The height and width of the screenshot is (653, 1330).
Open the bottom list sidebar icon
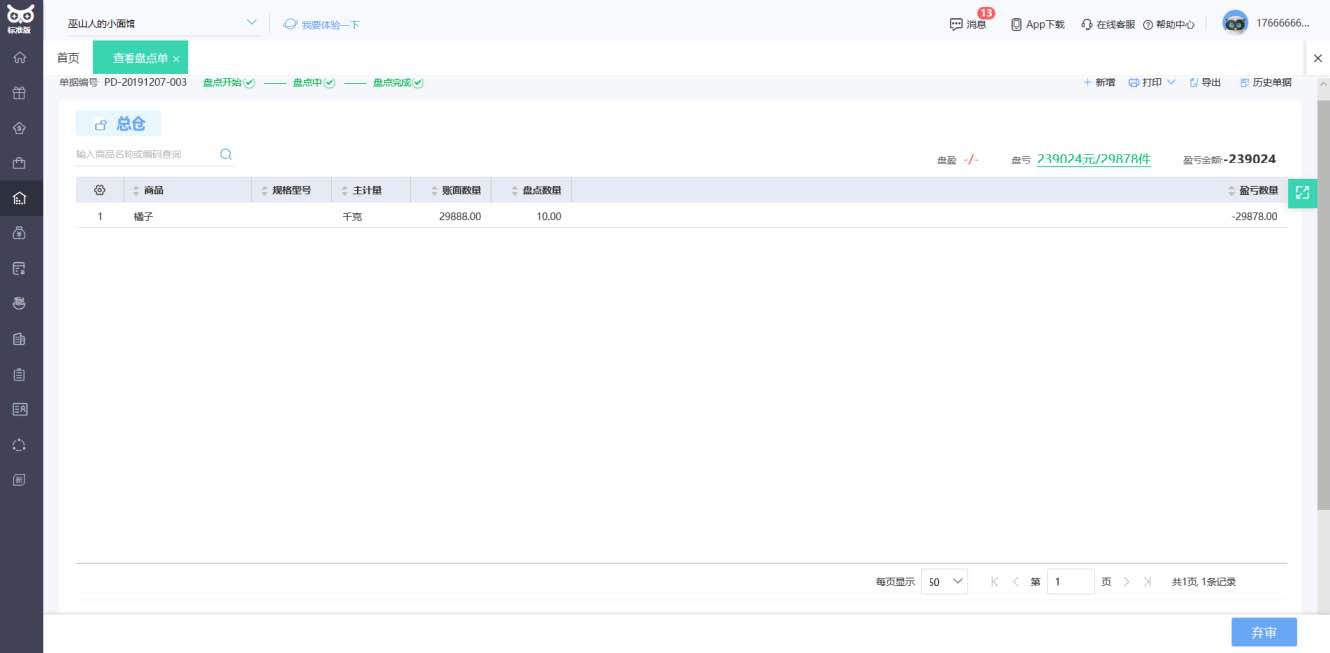coord(19,479)
